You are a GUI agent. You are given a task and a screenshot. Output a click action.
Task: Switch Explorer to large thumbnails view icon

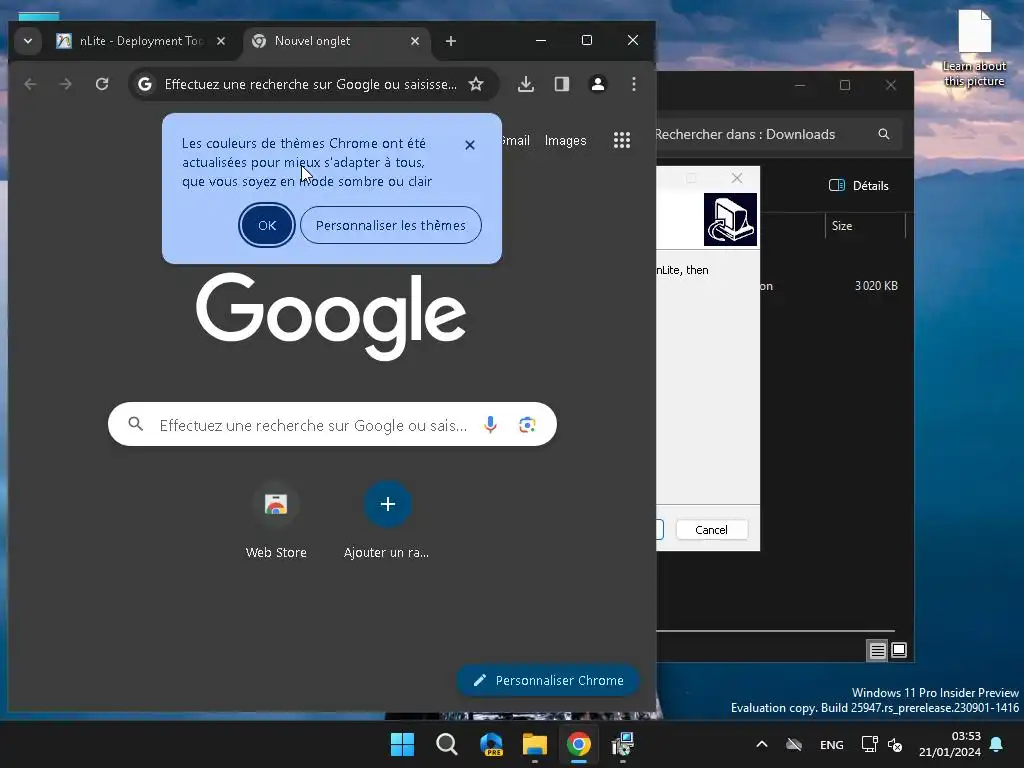point(899,650)
